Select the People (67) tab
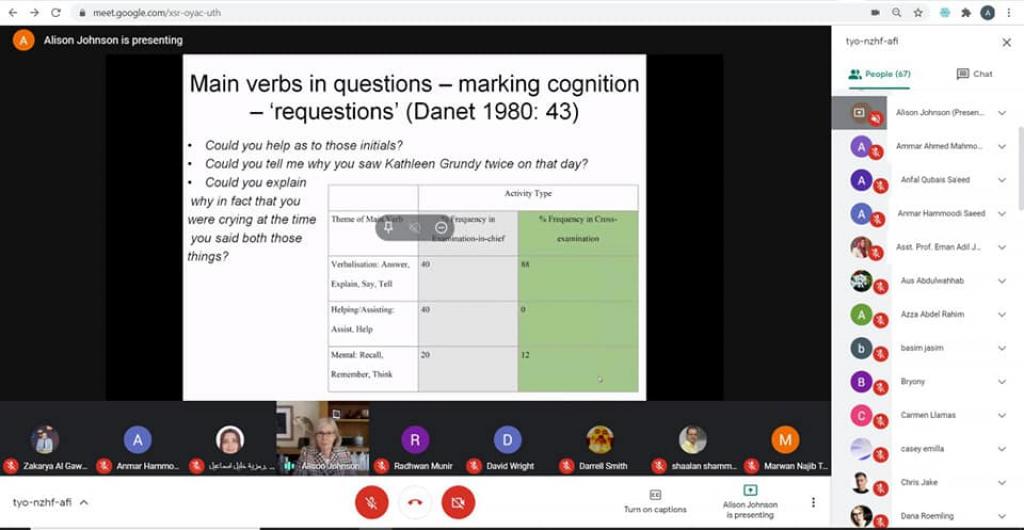The image size is (1024, 530). pyautogui.click(x=879, y=74)
